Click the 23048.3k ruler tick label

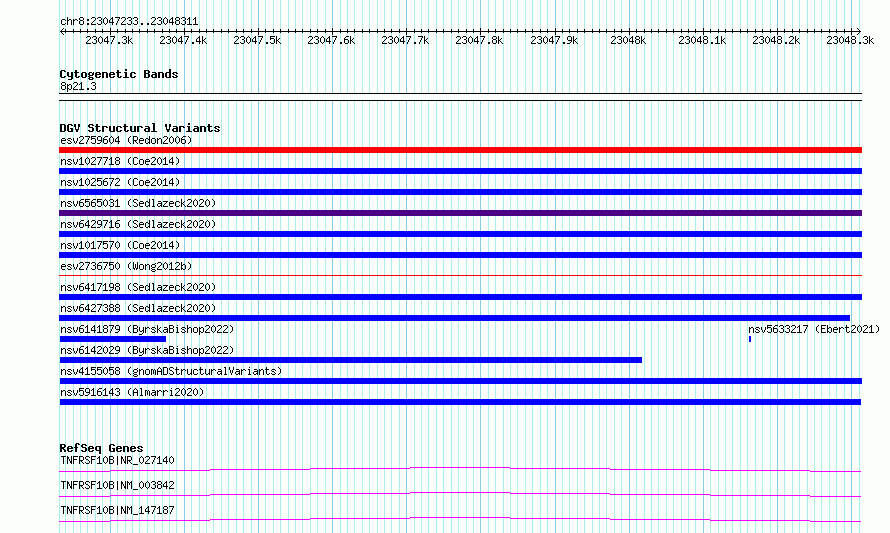850,40
